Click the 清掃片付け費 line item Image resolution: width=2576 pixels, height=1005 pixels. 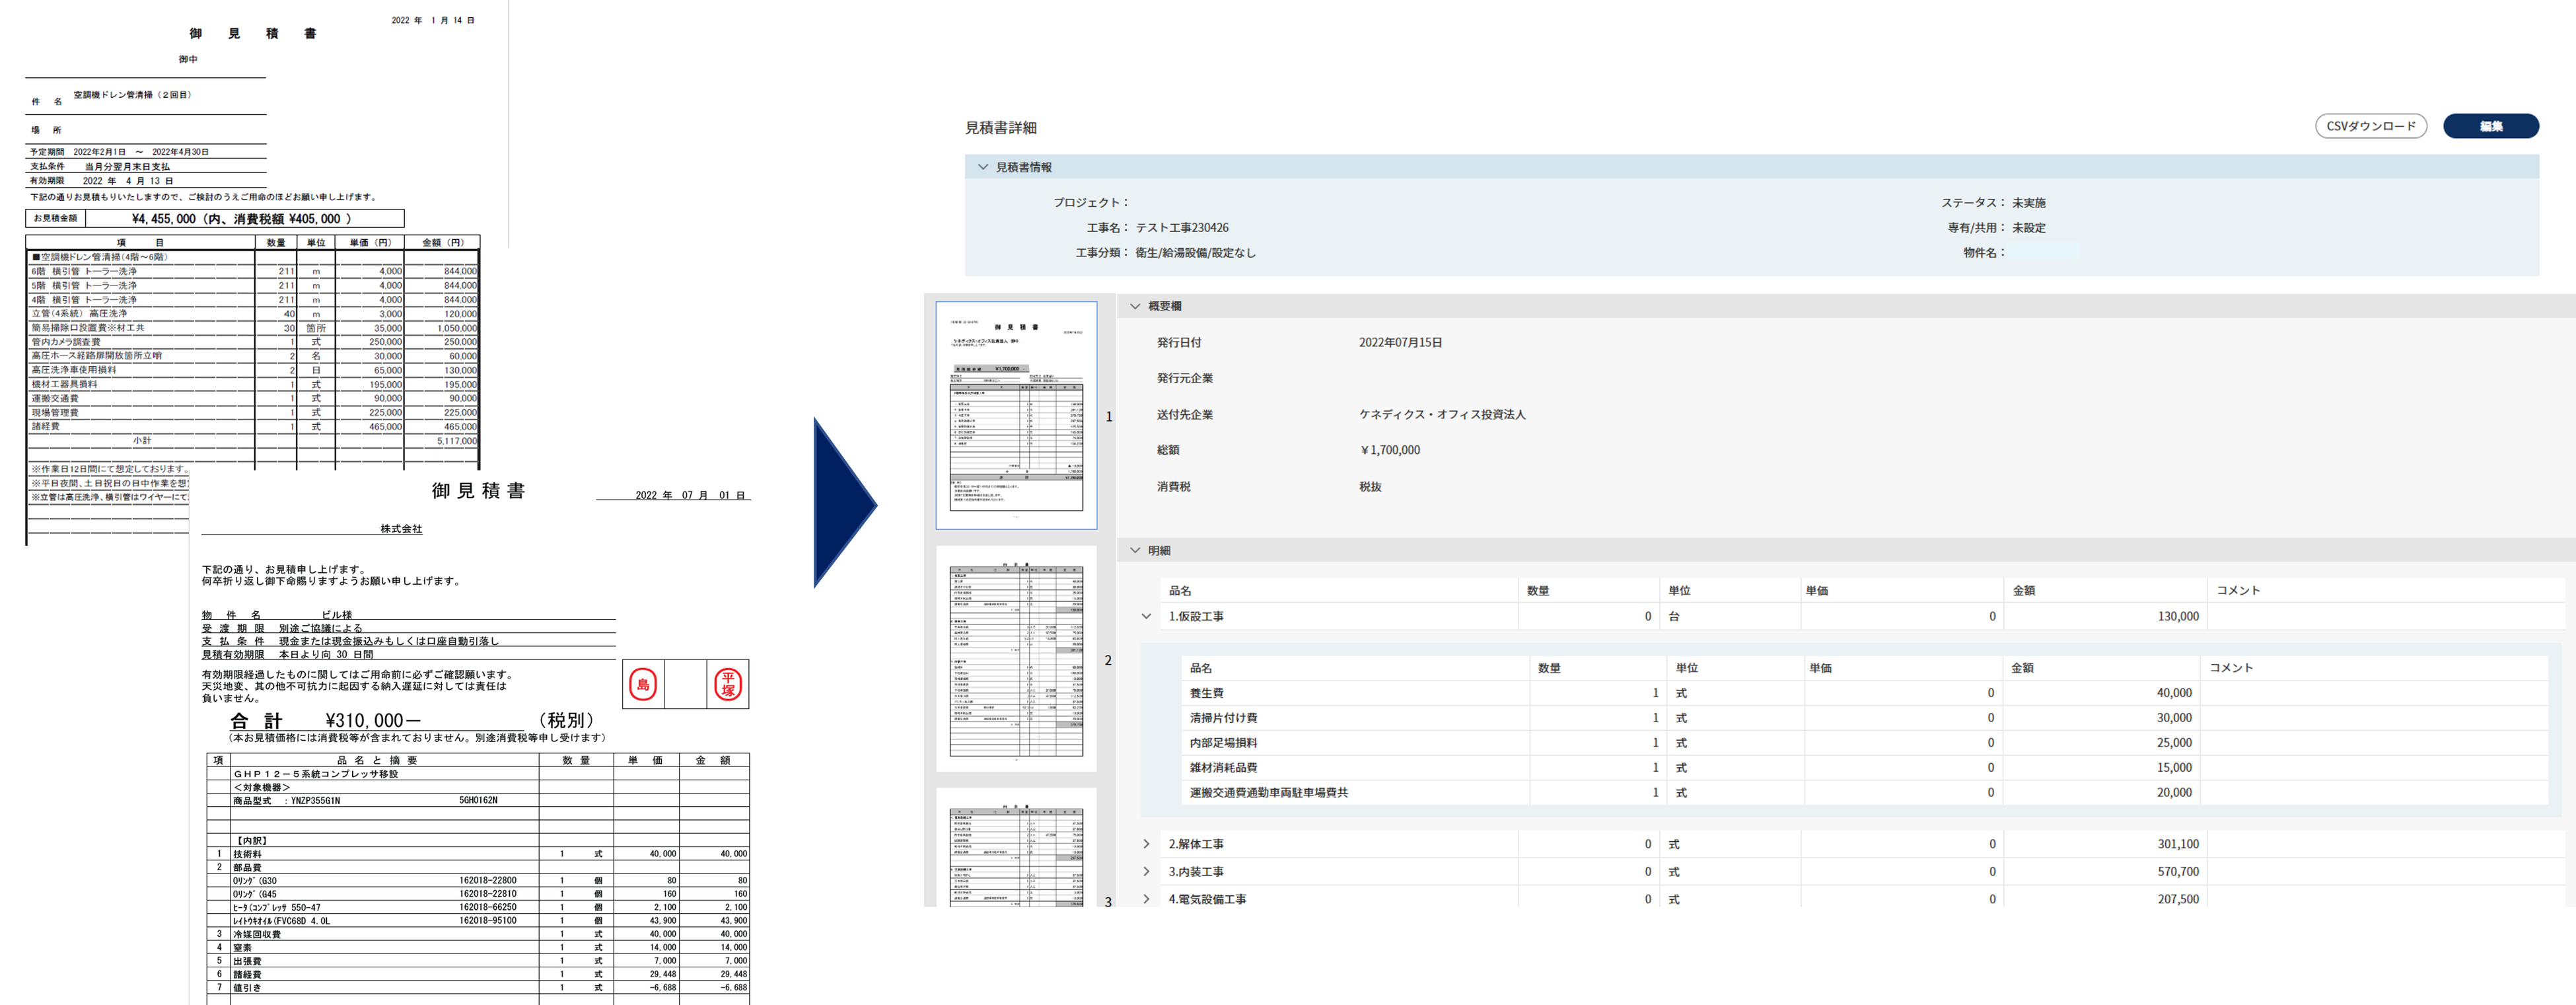tap(1223, 717)
